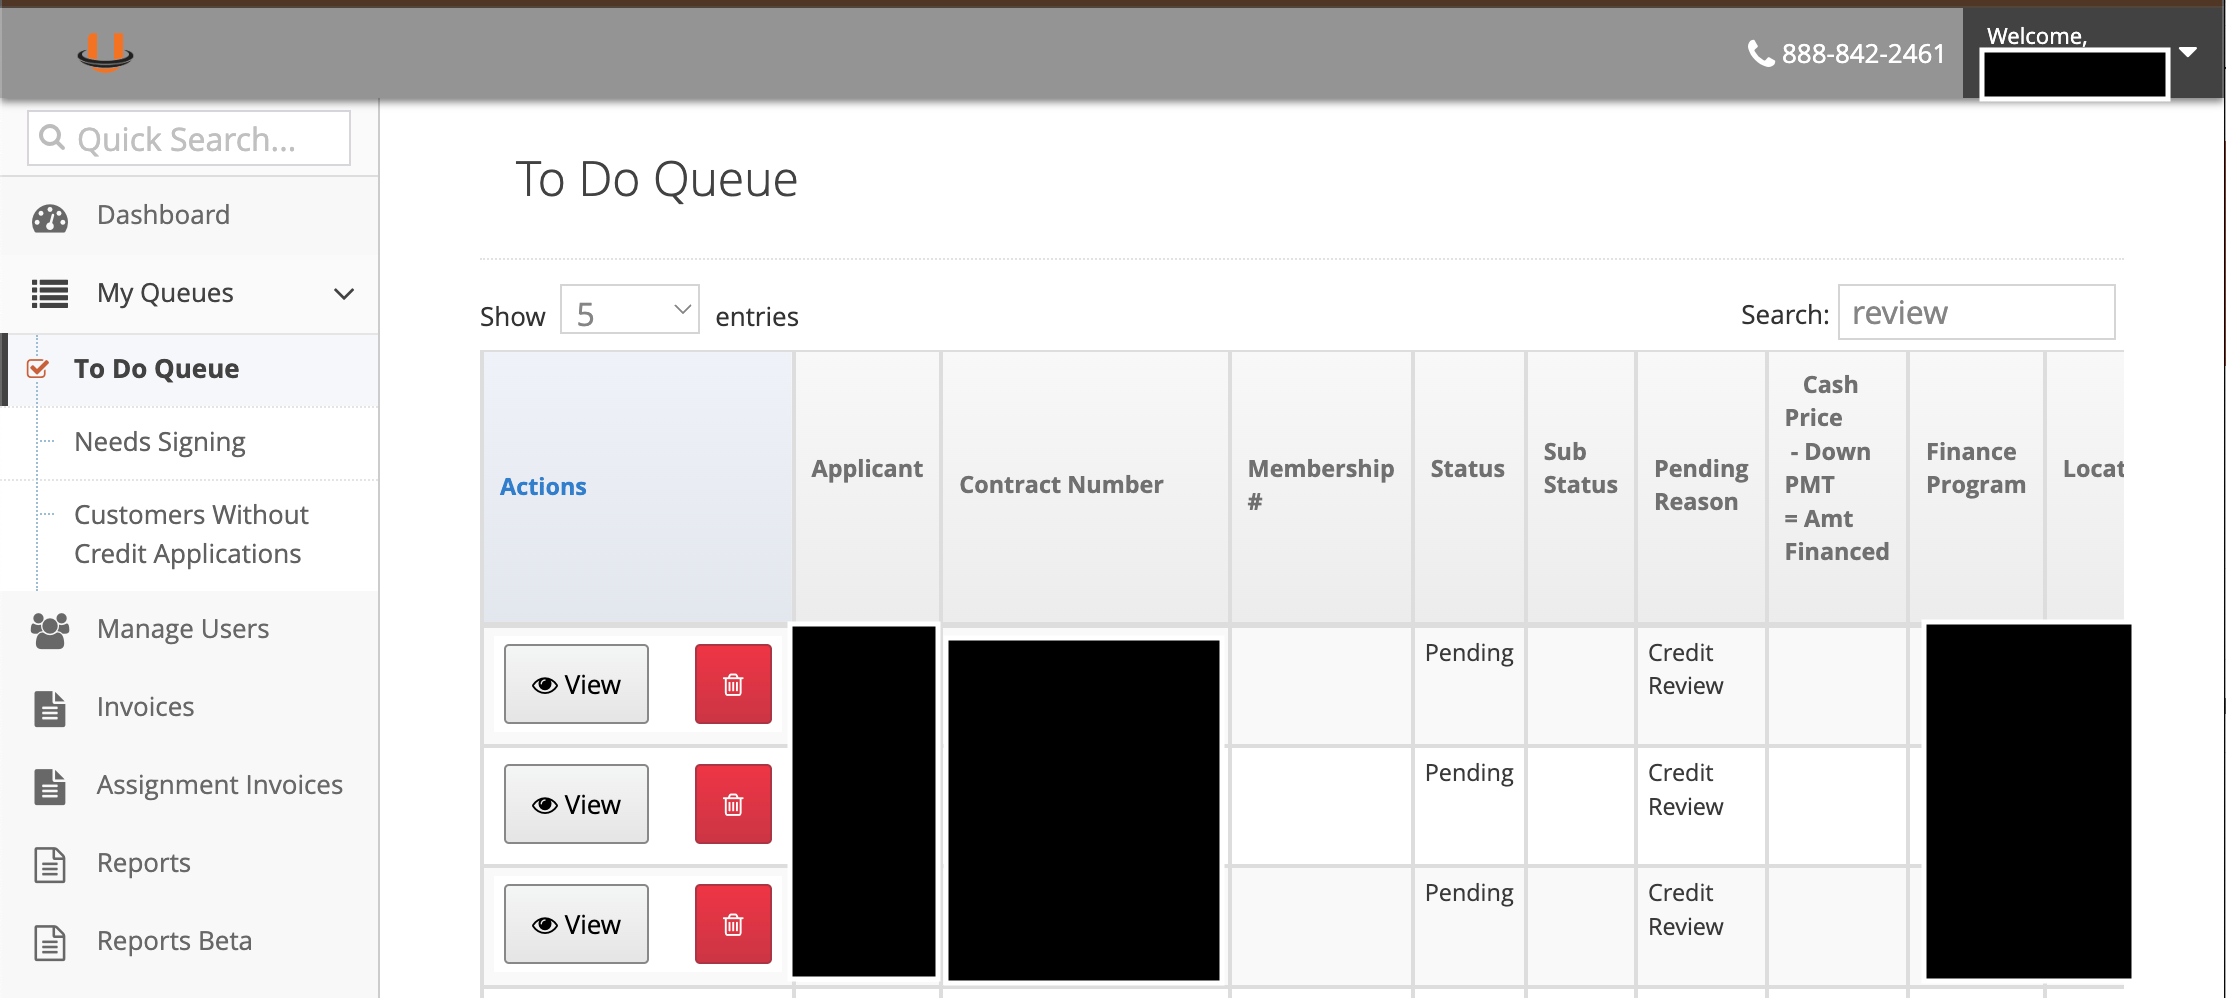The image size is (2226, 998).
Task: Click the Dashboard gauge icon
Action: (x=50, y=217)
